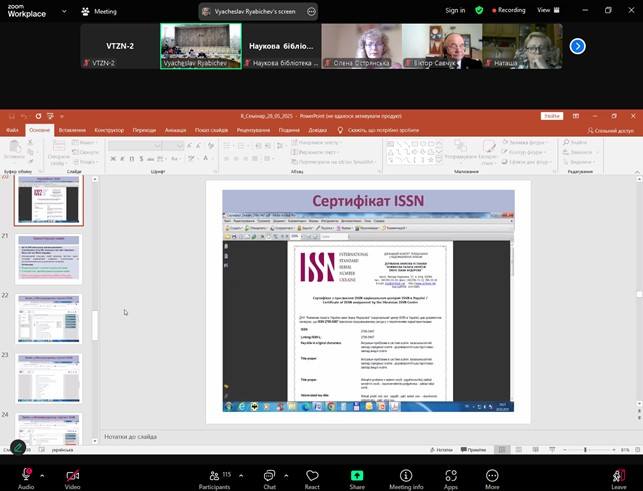The width and height of the screenshot is (643, 491).
Task: Adjust the zoom slider in status bar
Action: coord(585,450)
